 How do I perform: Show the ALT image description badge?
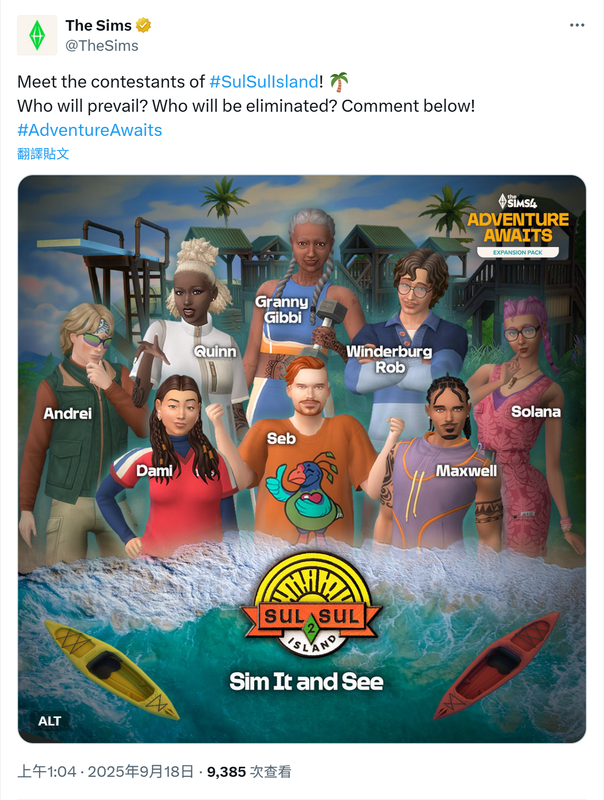(x=49, y=721)
